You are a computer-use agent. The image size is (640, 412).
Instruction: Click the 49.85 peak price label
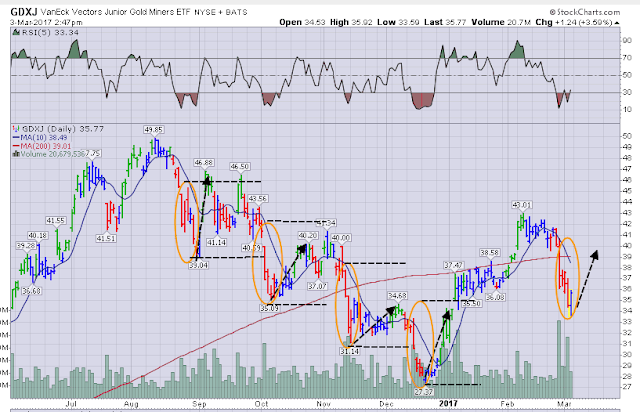coord(153,129)
